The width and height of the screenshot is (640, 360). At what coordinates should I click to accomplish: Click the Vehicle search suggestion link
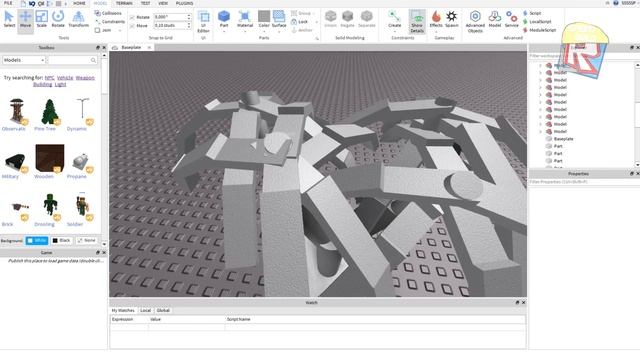pyautogui.click(x=65, y=78)
